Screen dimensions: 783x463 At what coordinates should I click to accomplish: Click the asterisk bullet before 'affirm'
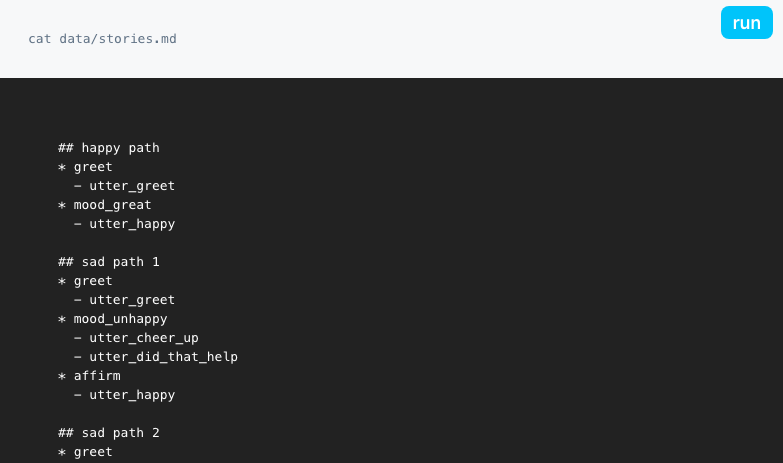pos(62,377)
